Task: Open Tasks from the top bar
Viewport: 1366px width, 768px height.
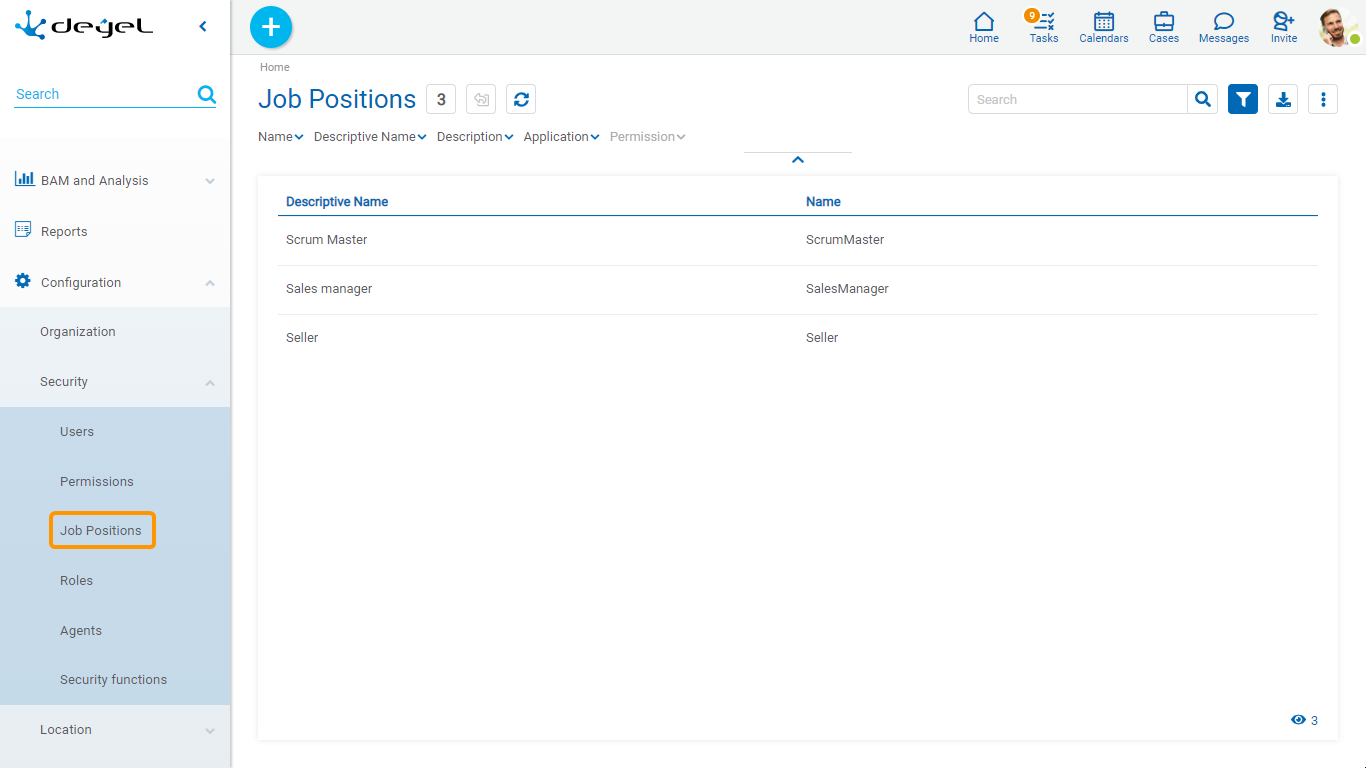Action: (x=1044, y=27)
